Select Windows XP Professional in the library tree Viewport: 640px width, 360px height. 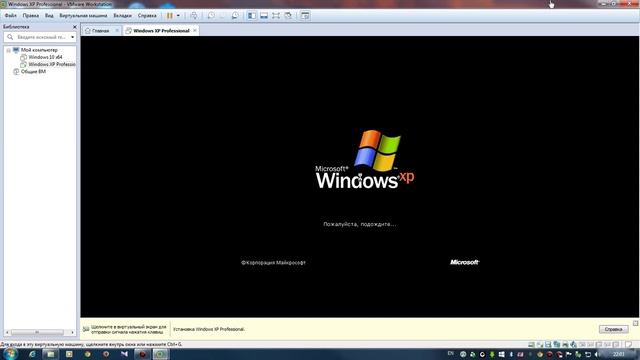point(51,64)
